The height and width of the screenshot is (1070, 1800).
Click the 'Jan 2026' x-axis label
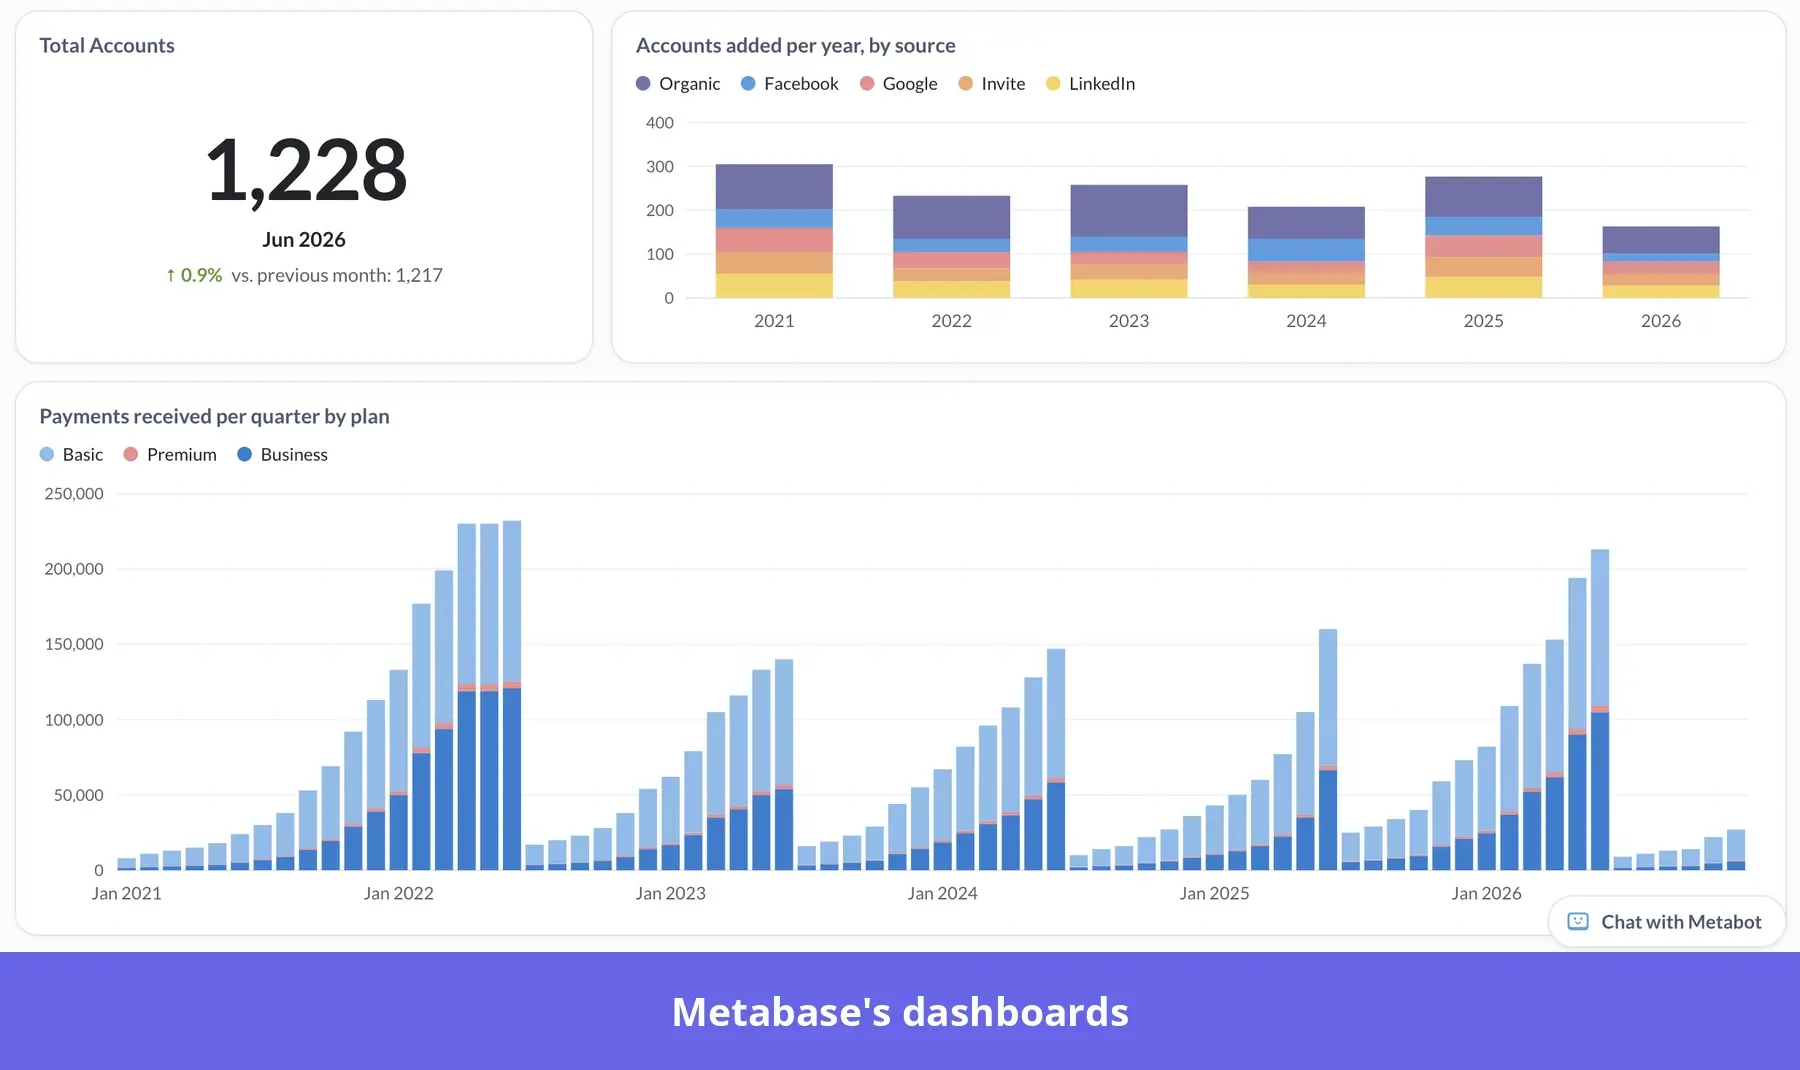[x=1487, y=893]
